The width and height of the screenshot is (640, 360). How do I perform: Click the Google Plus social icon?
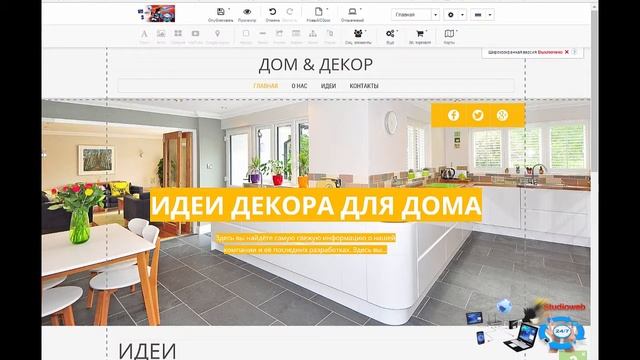tap(502, 116)
